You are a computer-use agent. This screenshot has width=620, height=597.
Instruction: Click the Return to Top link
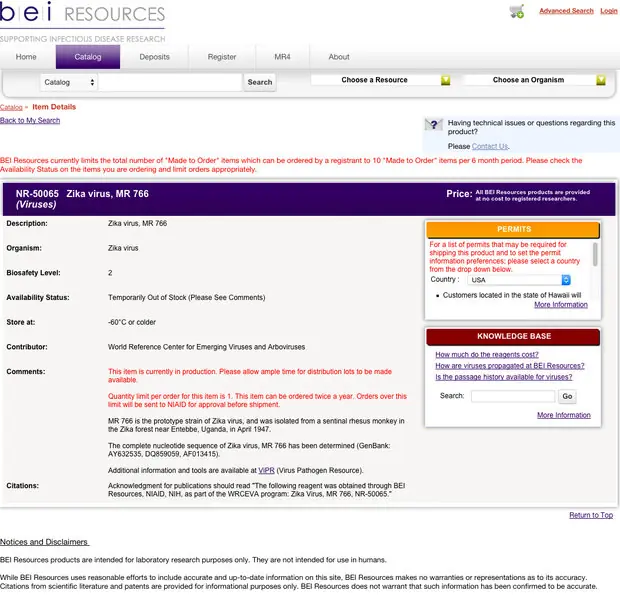[591, 515]
